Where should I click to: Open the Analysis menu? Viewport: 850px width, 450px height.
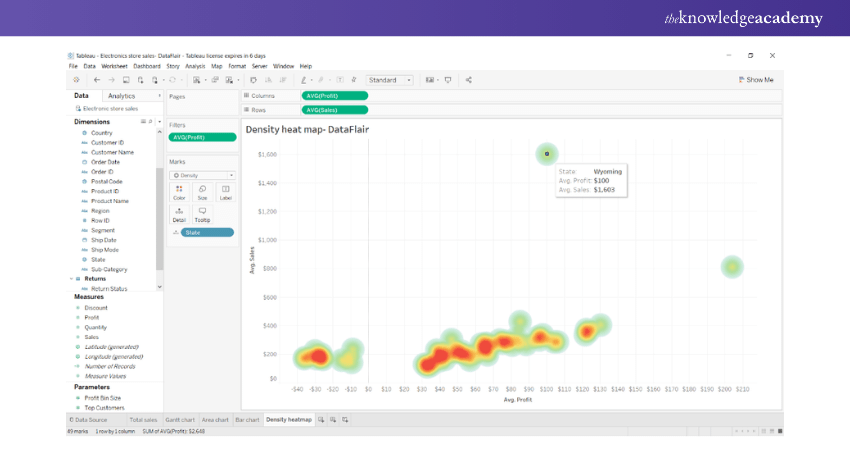coord(195,66)
